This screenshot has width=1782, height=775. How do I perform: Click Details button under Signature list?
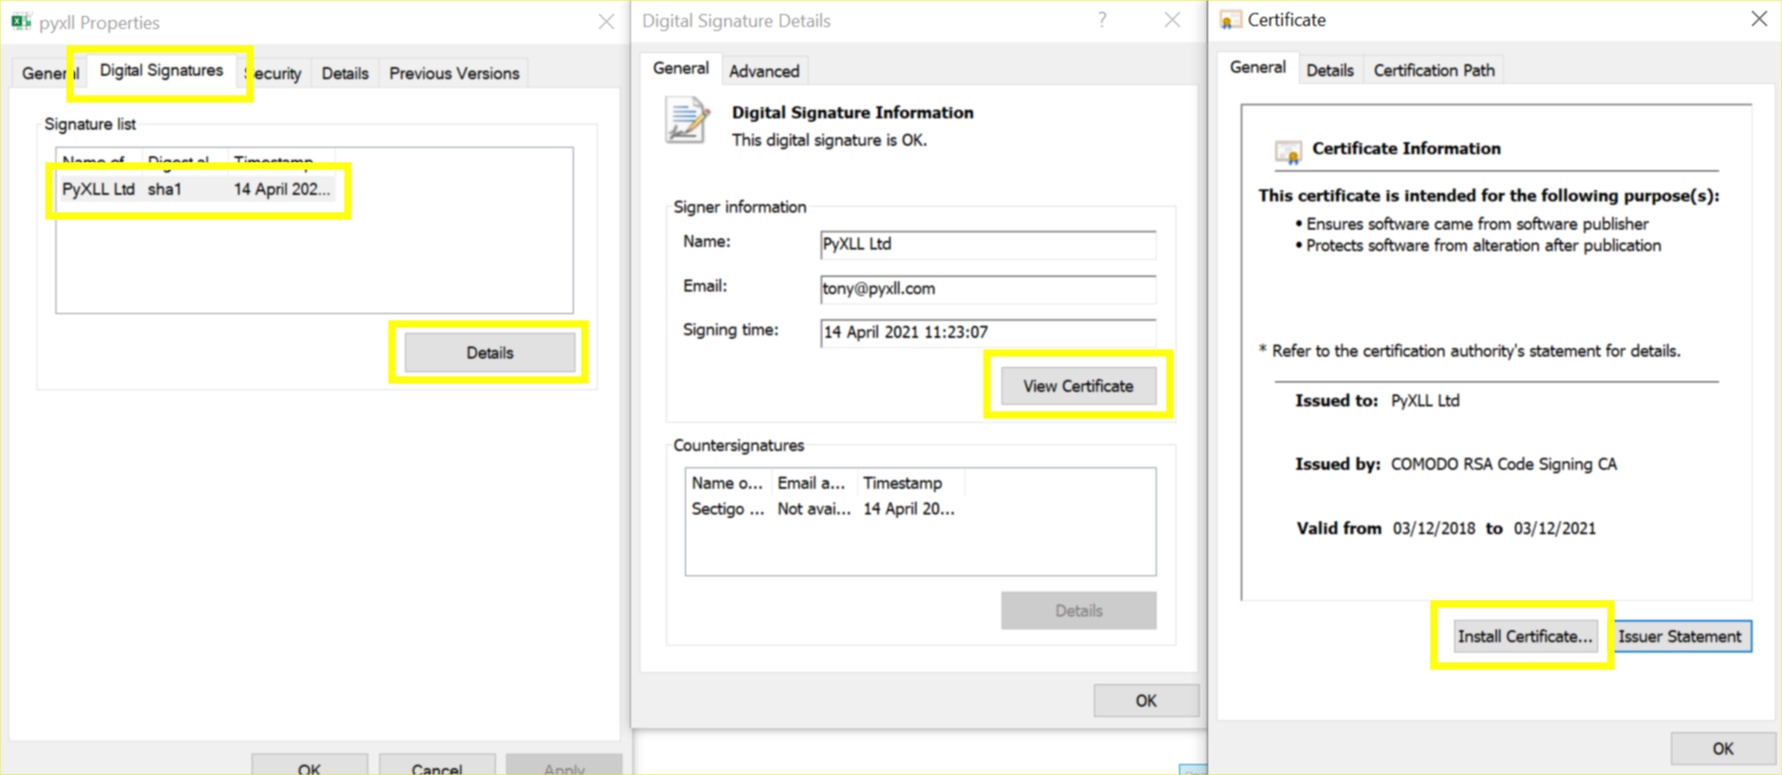(490, 353)
